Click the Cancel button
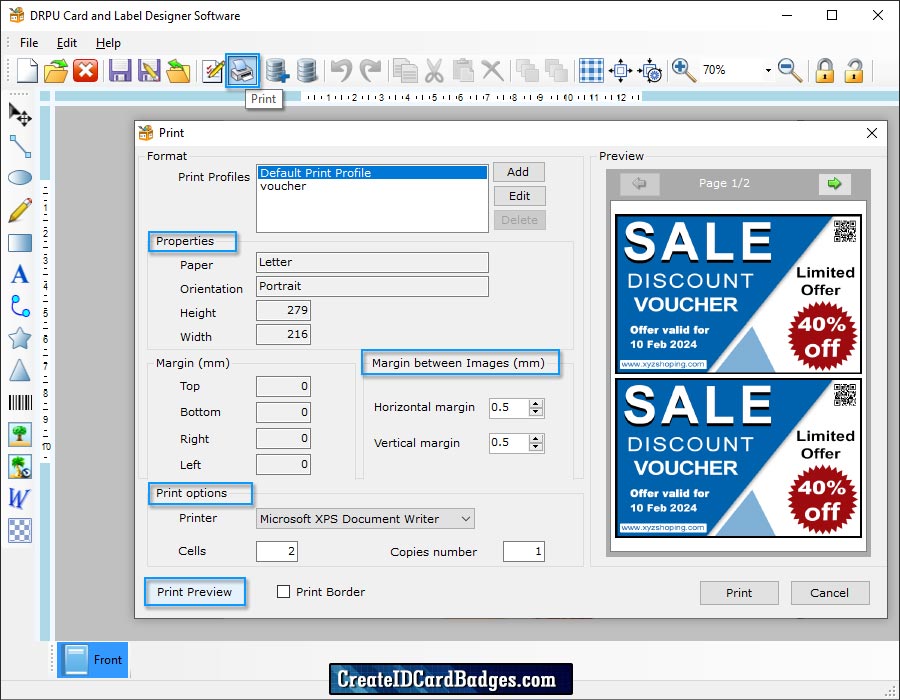 [x=829, y=593]
